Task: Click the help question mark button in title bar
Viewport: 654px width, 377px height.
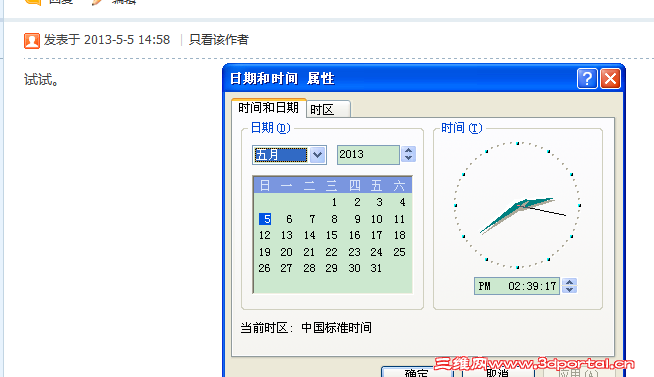Action: 587,78
